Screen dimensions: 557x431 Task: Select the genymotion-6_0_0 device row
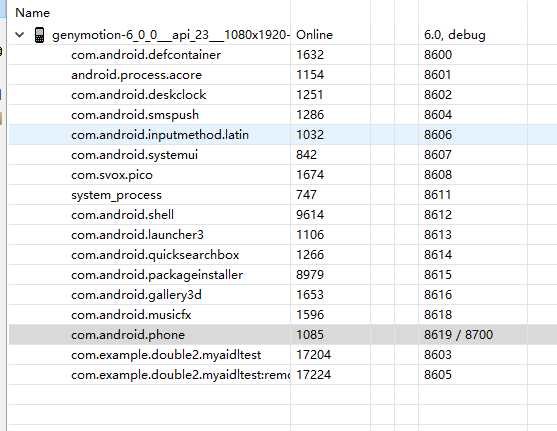[x=282, y=35]
